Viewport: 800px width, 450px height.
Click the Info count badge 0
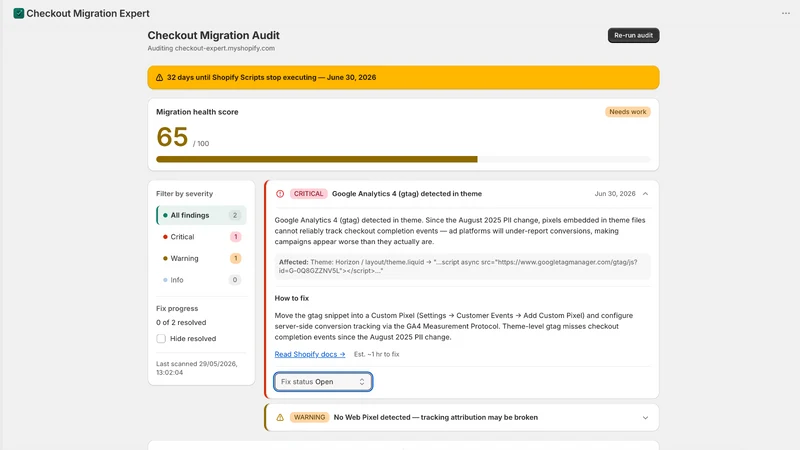(x=235, y=280)
